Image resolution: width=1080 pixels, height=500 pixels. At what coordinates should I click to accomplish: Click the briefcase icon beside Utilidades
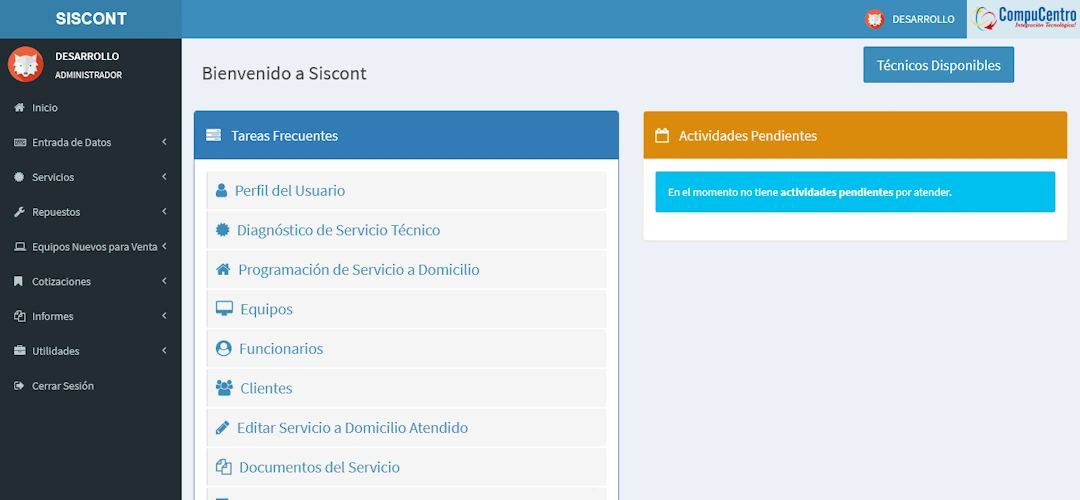[x=19, y=351]
